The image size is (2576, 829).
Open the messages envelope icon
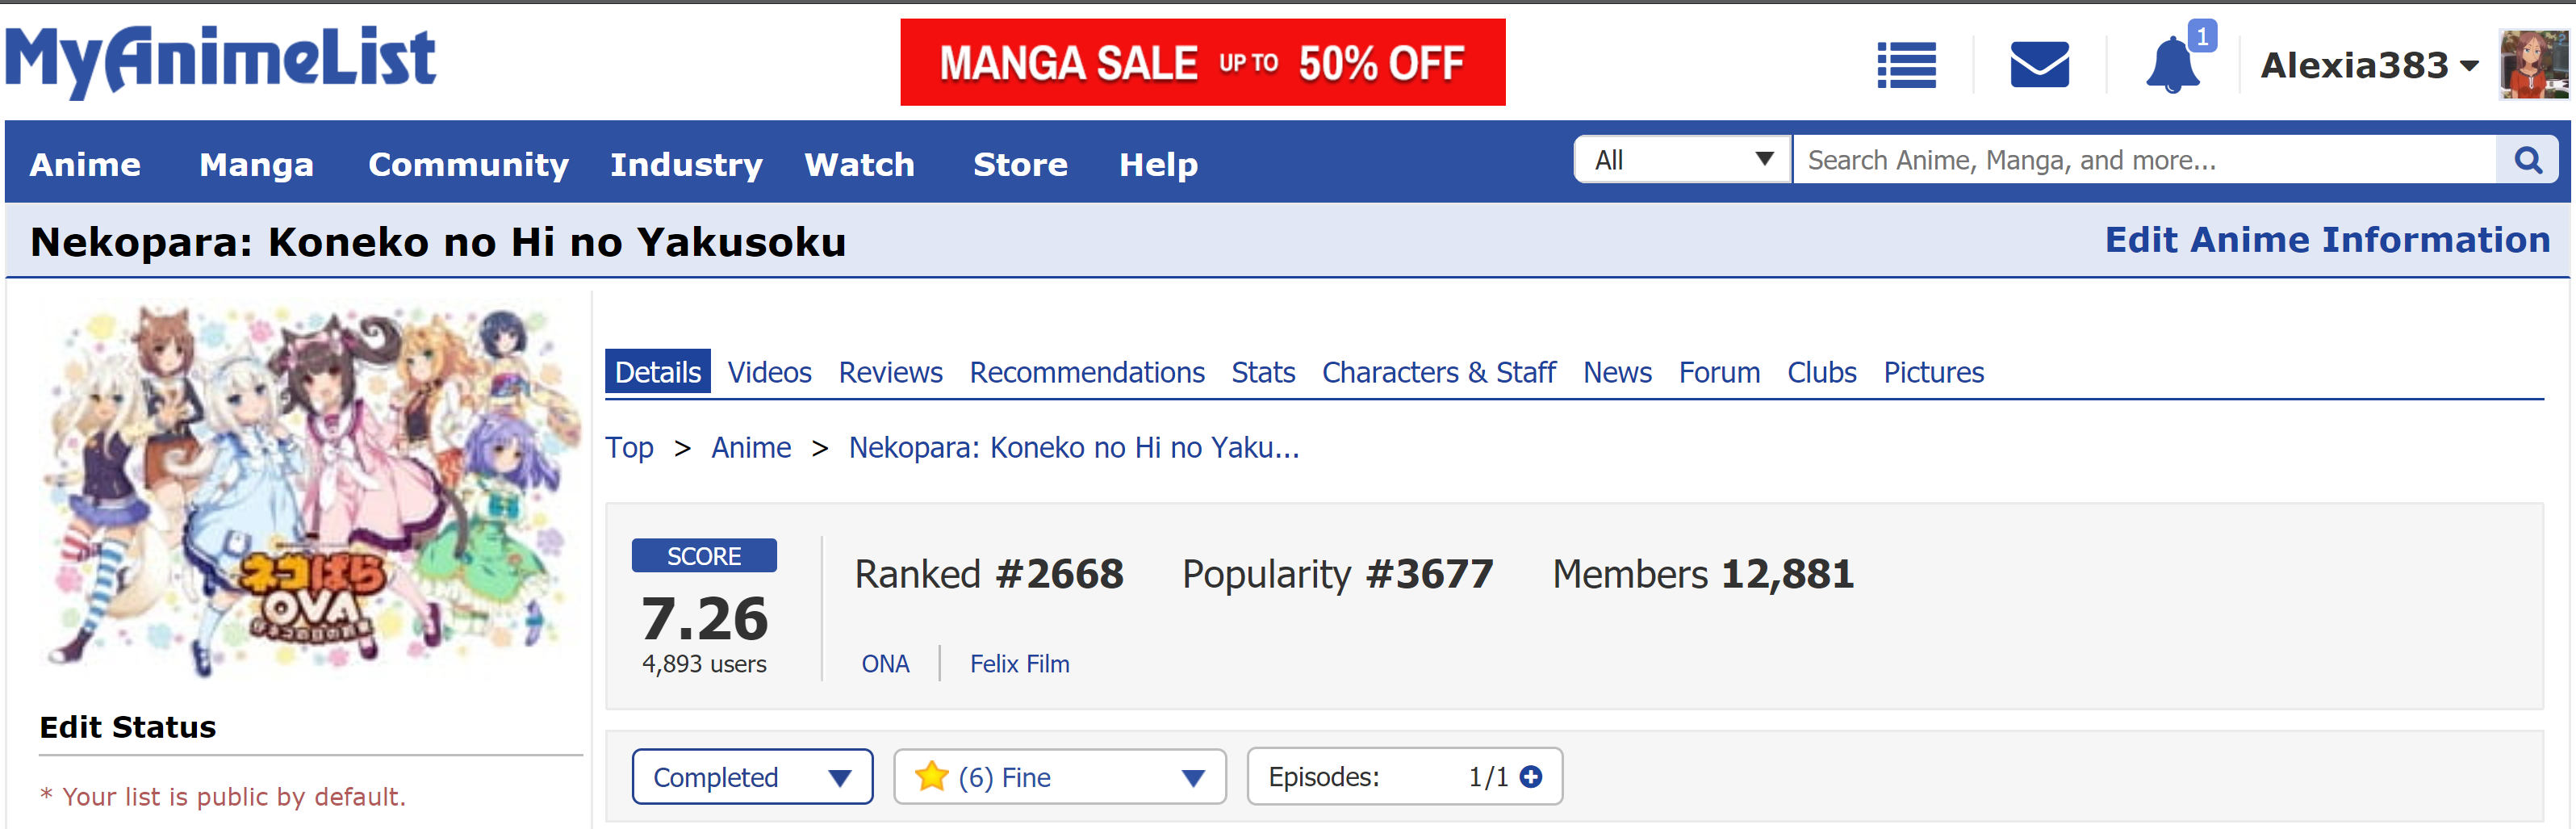pos(2039,66)
